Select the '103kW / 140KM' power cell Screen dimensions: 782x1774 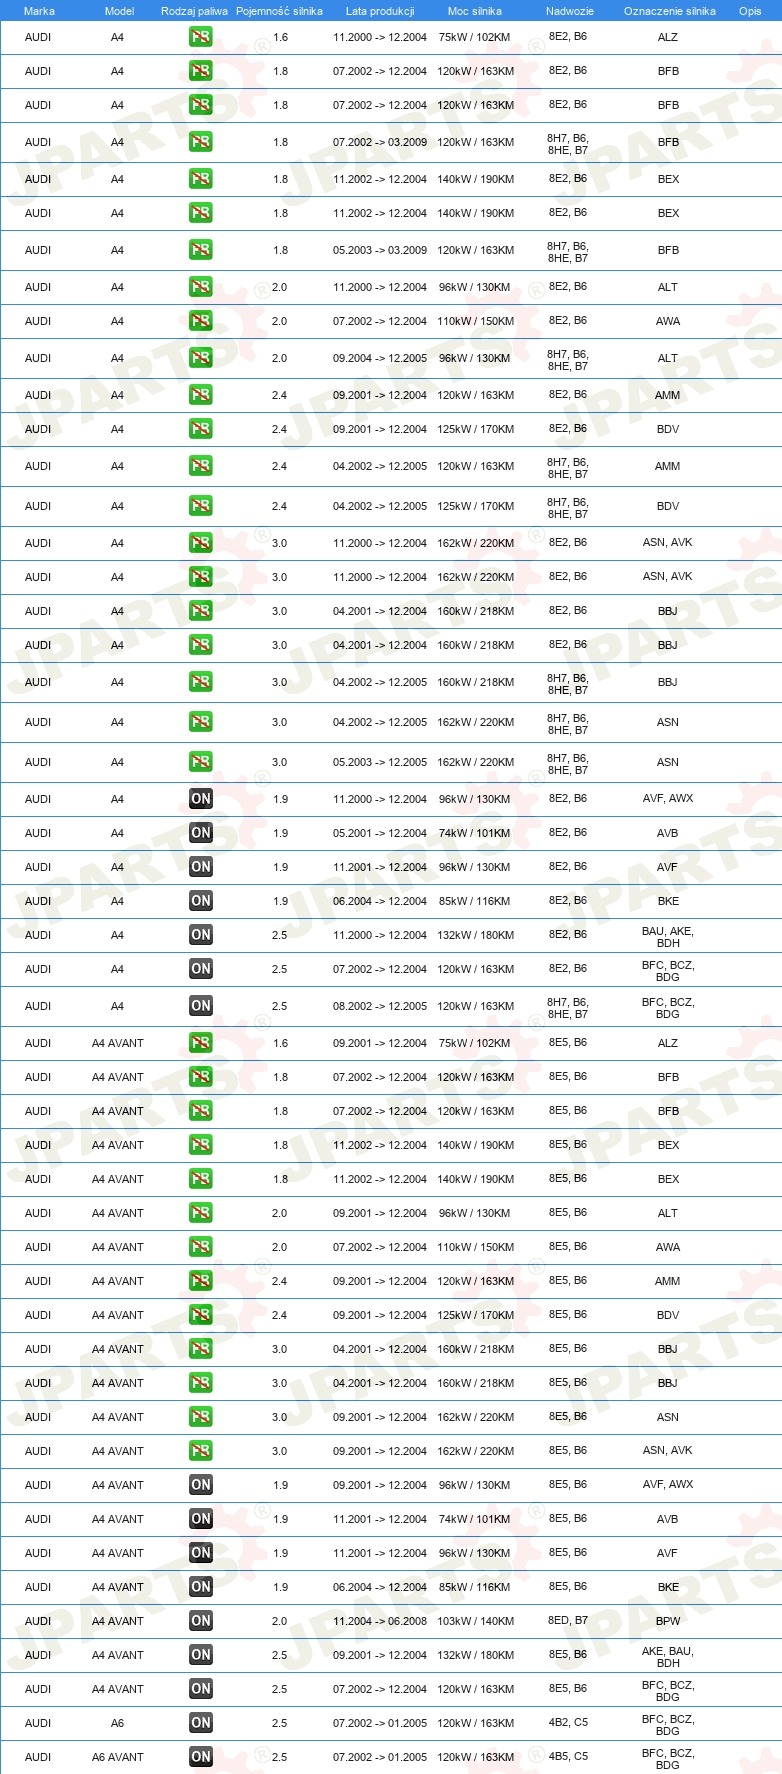click(x=476, y=1621)
